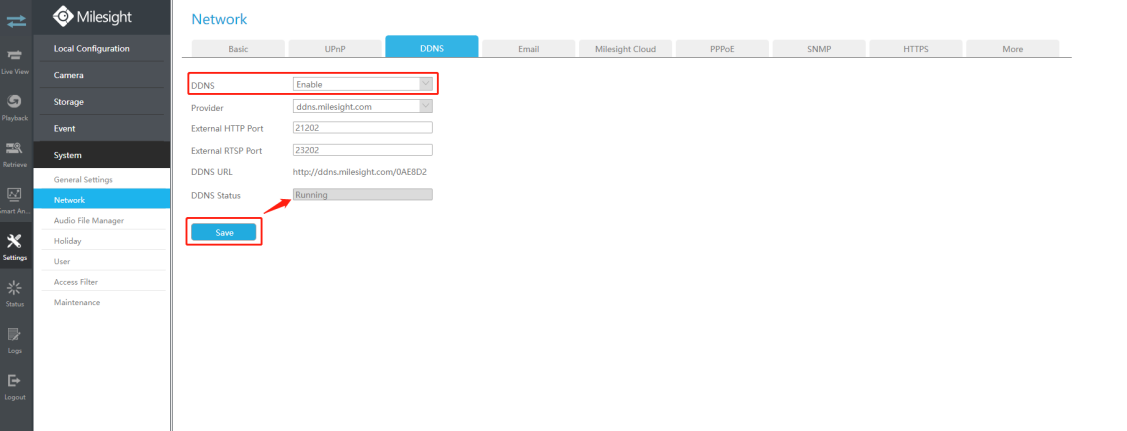Expand the Storage section
This screenshot has width=1127, height=431.
click(102, 101)
